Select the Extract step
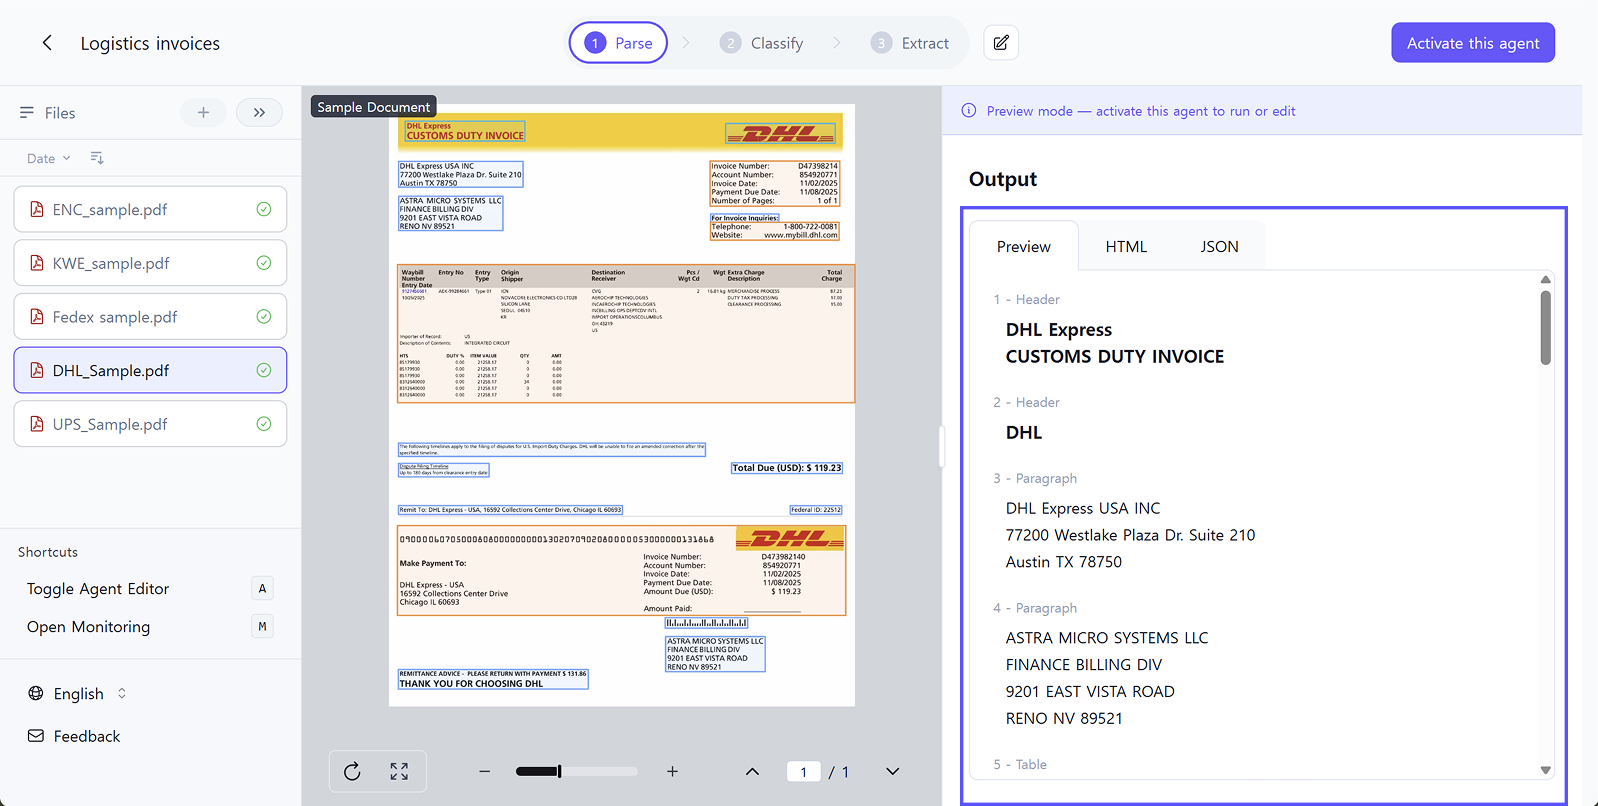This screenshot has height=806, width=1598. coord(910,43)
